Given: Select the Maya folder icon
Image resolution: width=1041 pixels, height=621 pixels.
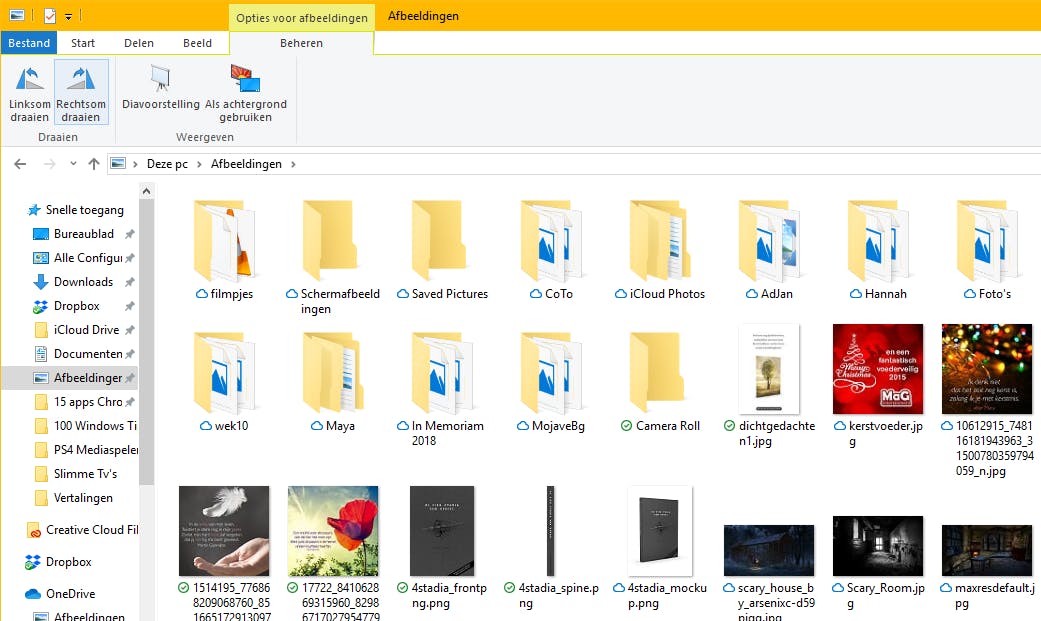Looking at the screenshot, I should [x=332, y=373].
